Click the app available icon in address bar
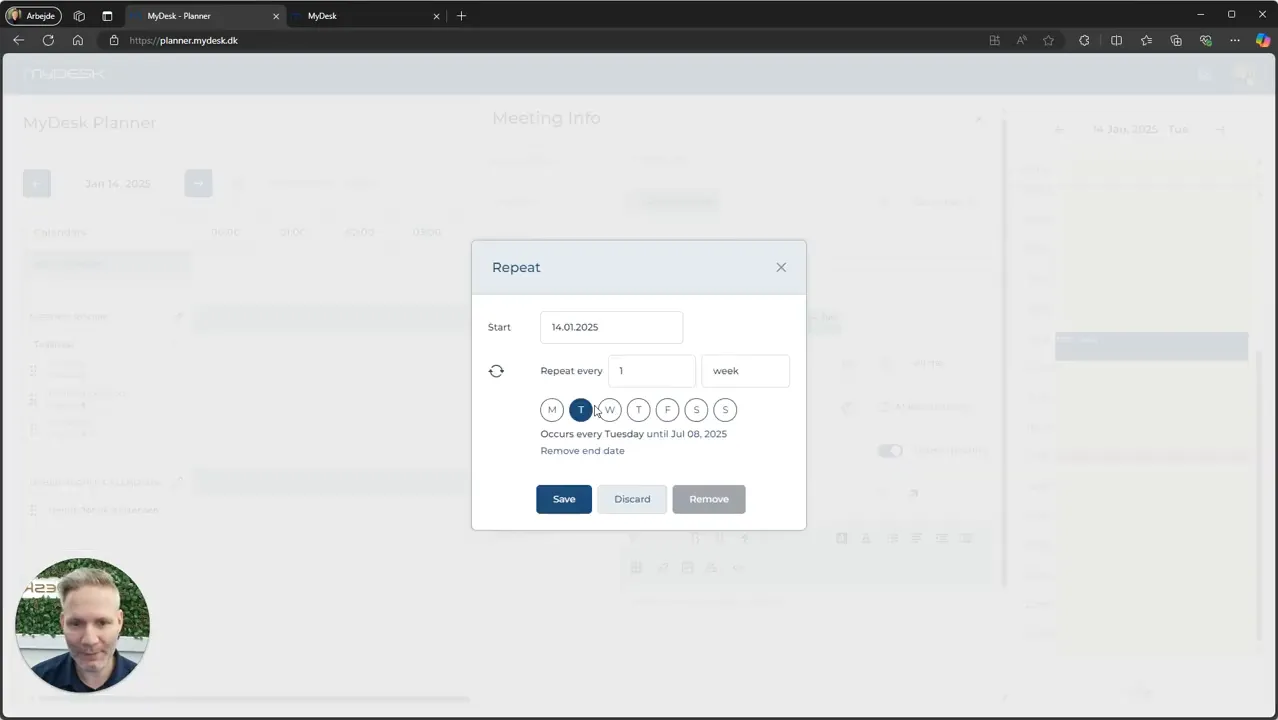 tap(994, 40)
